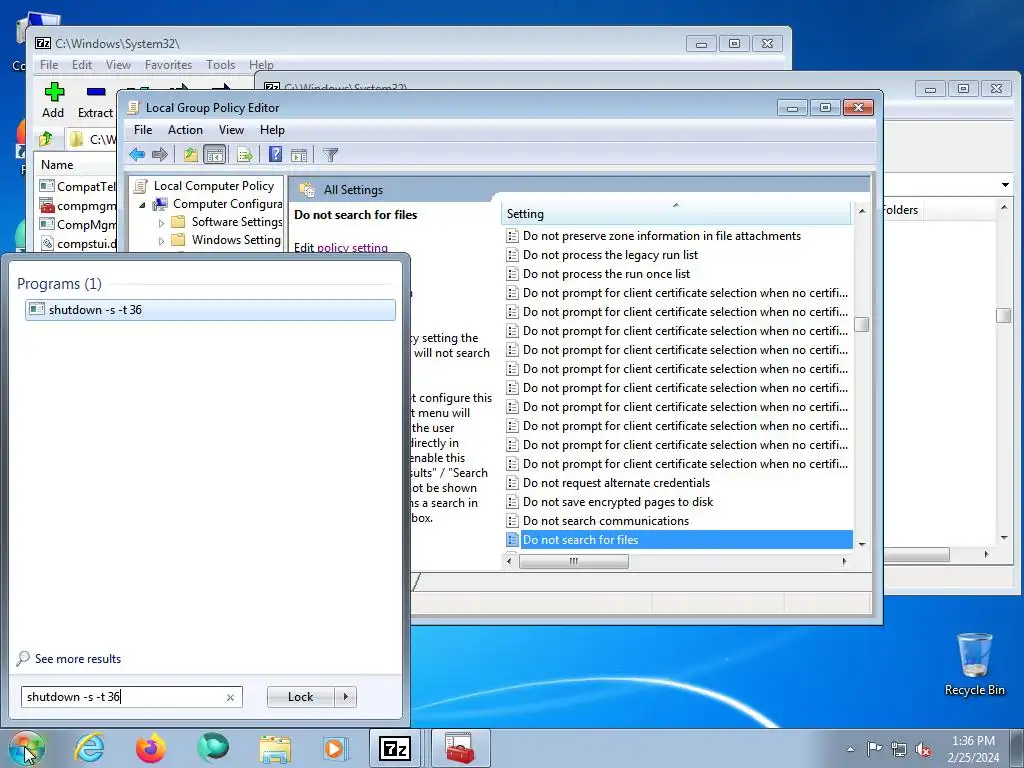This screenshot has height=768, width=1024.
Task: Run the shutdown -s -t 36 program result
Action: 210,310
